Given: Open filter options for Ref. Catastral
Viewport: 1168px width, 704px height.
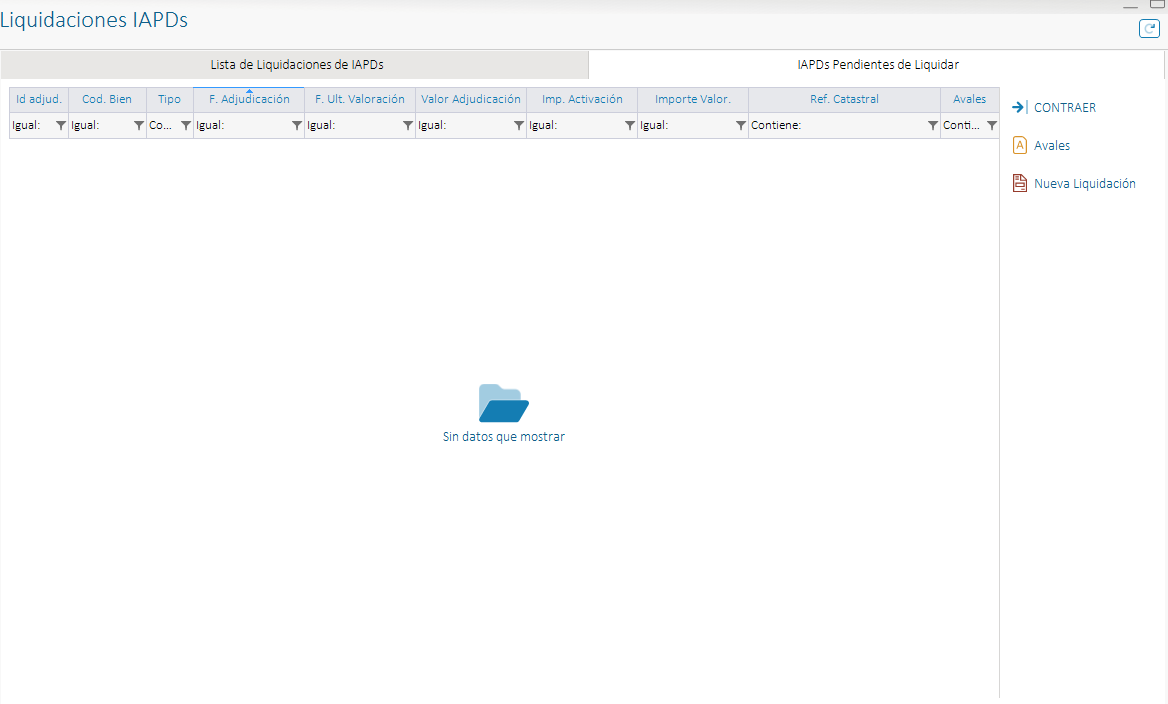Looking at the screenshot, I should pyautogui.click(x=932, y=126).
